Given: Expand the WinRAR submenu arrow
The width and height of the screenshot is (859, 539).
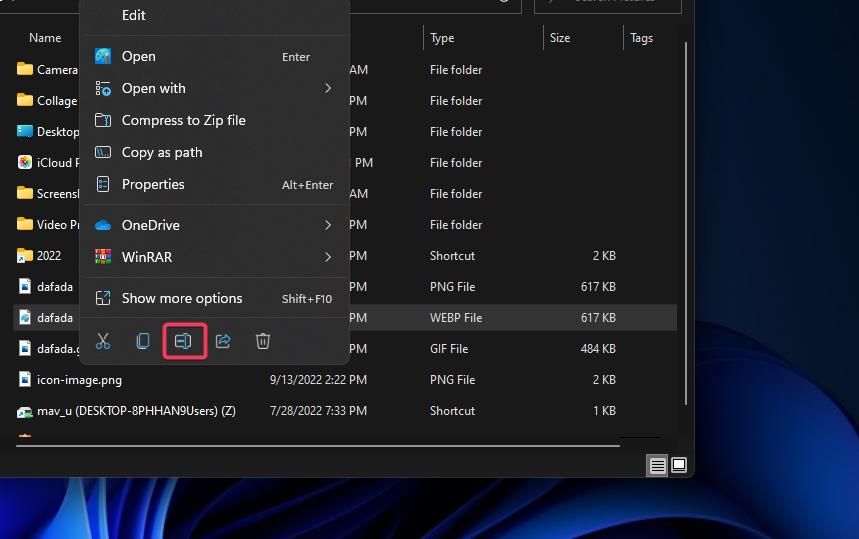Looking at the screenshot, I should point(328,257).
